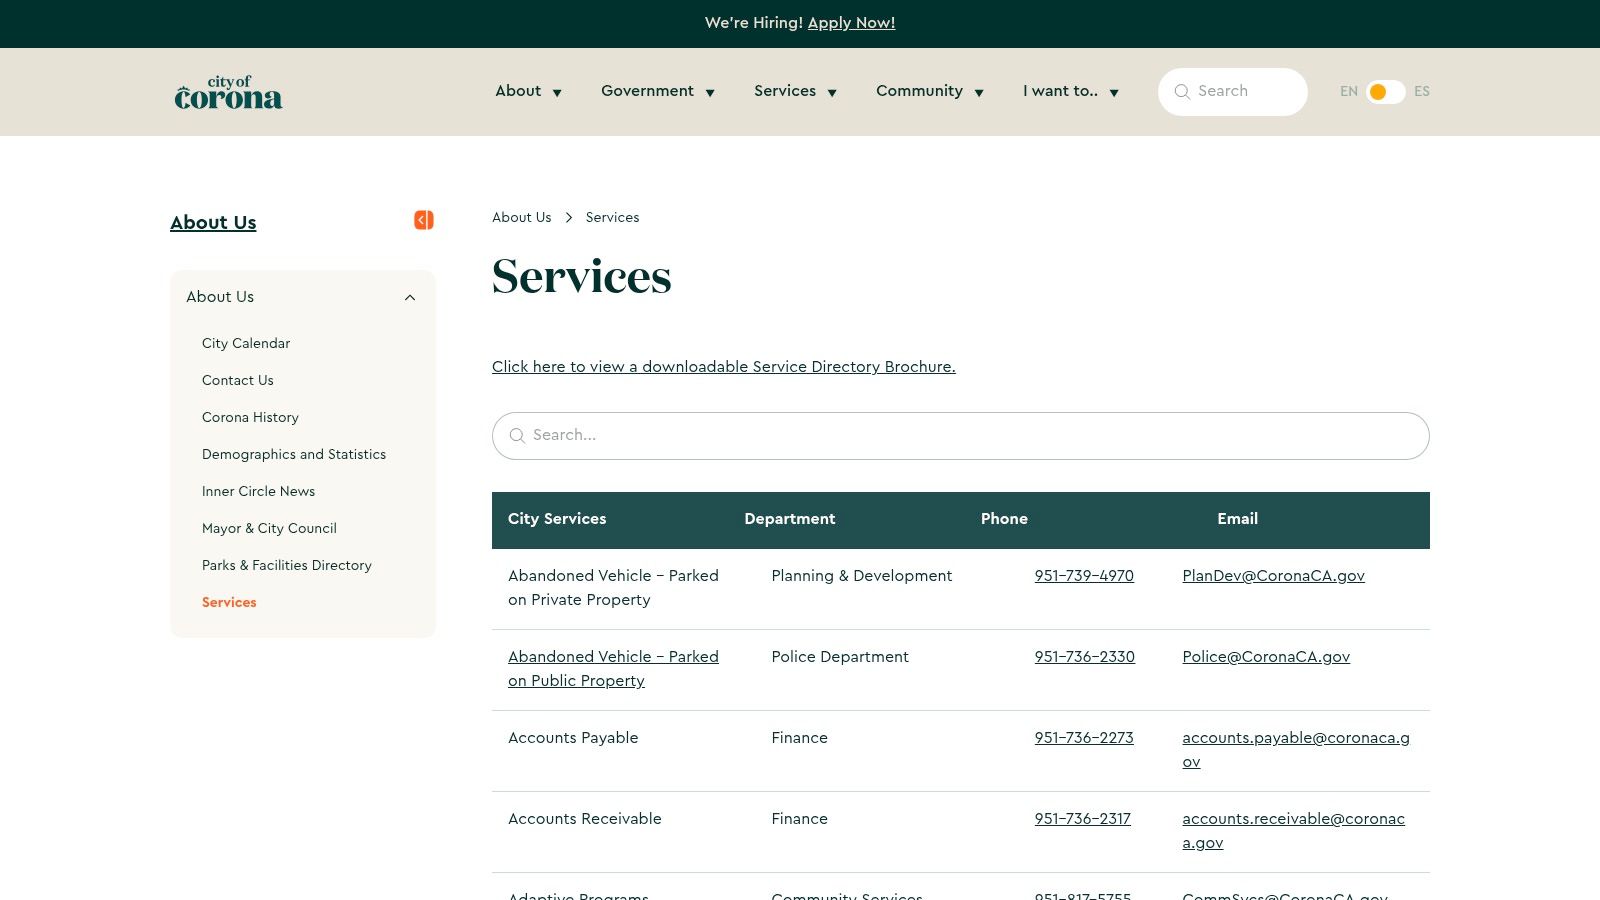Open Mayor & City Council sidebar link
Viewport: 1600px width, 900px height.
269,528
